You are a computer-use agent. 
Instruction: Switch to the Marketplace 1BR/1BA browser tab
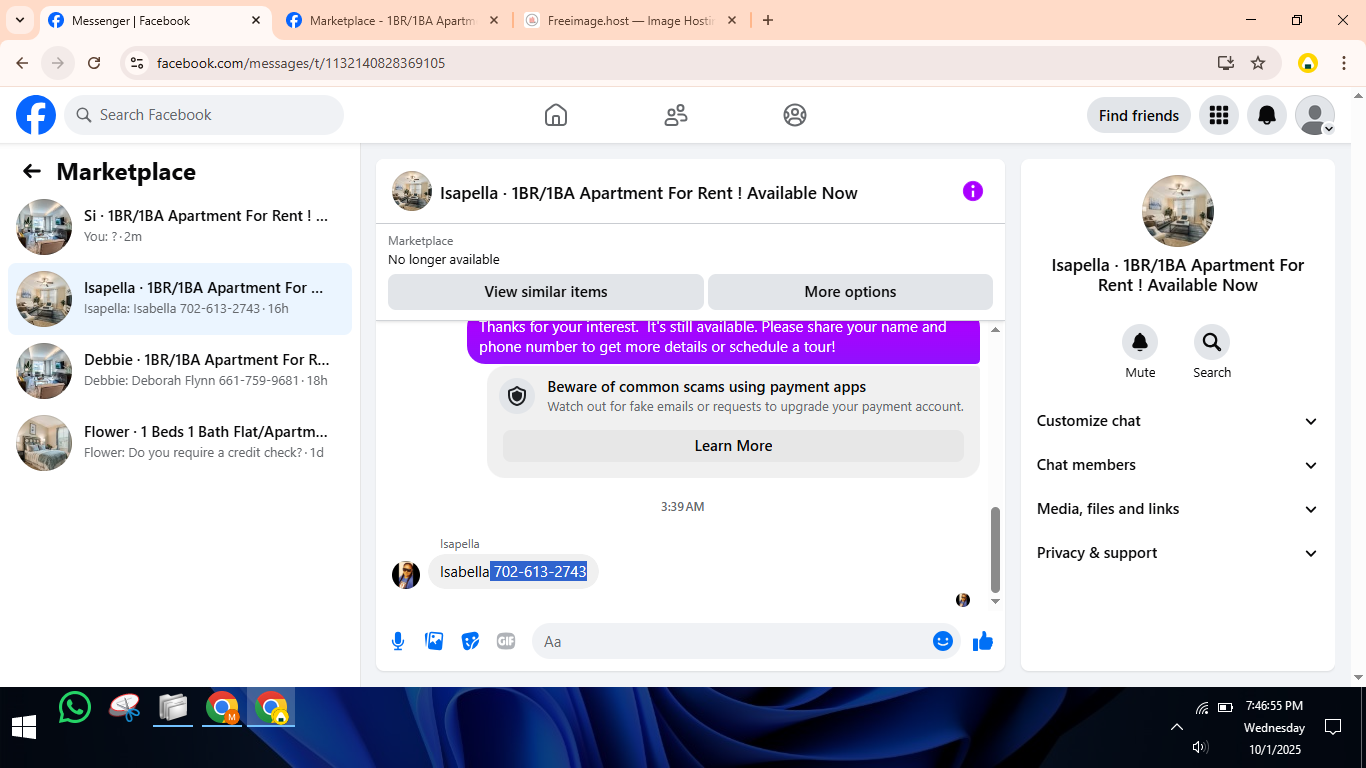[x=392, y=20]
